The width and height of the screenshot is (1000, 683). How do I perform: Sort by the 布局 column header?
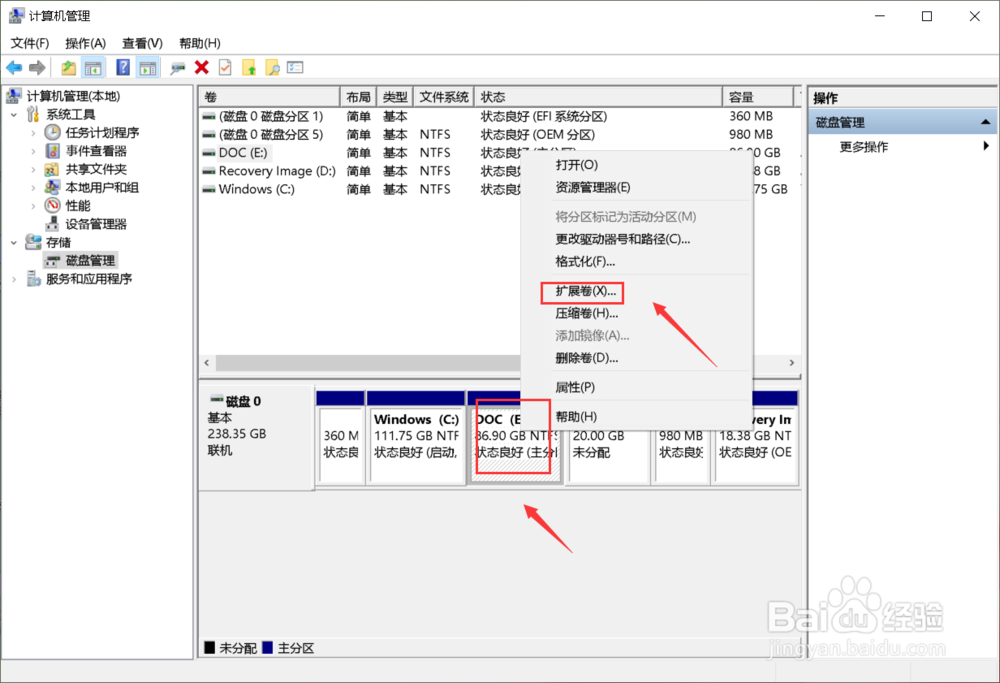358,97
